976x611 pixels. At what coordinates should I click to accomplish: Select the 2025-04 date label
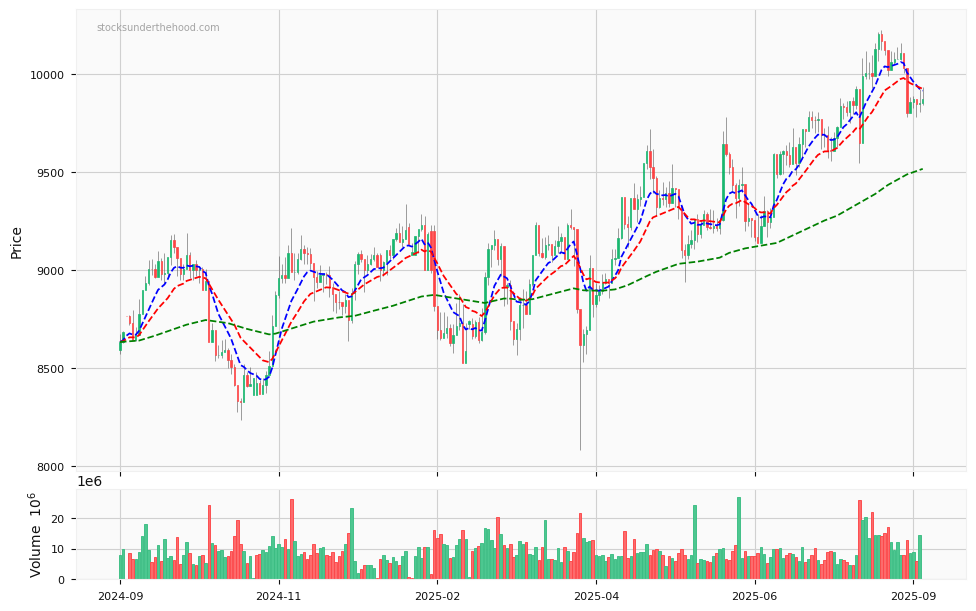(596, 596)
